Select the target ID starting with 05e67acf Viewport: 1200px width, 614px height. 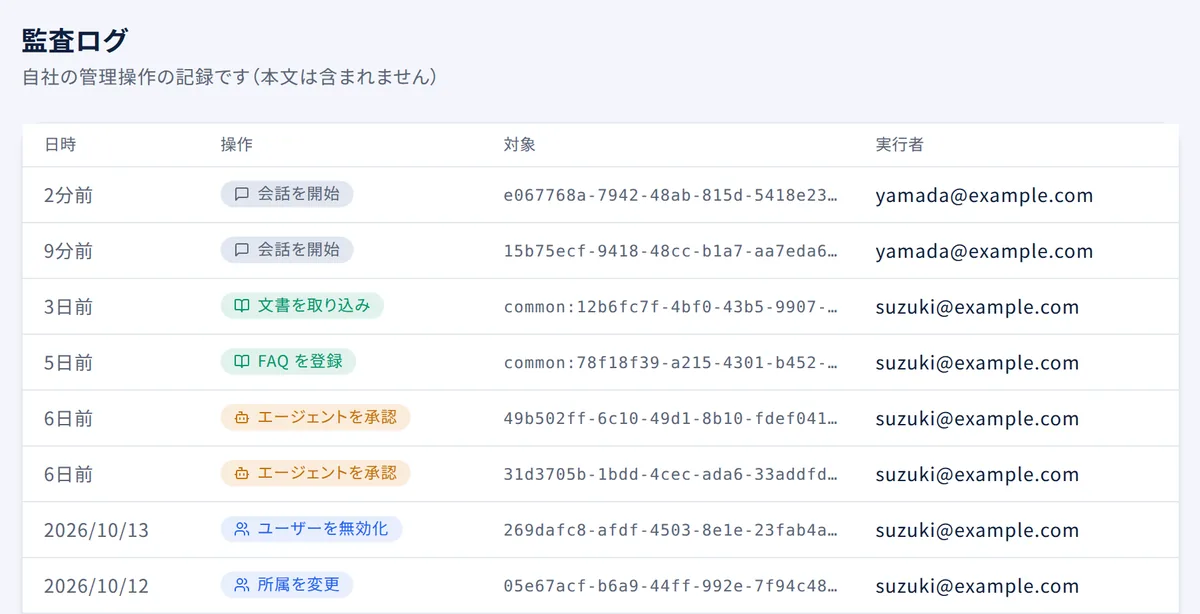pyautogui.click(x=671, y=586)
